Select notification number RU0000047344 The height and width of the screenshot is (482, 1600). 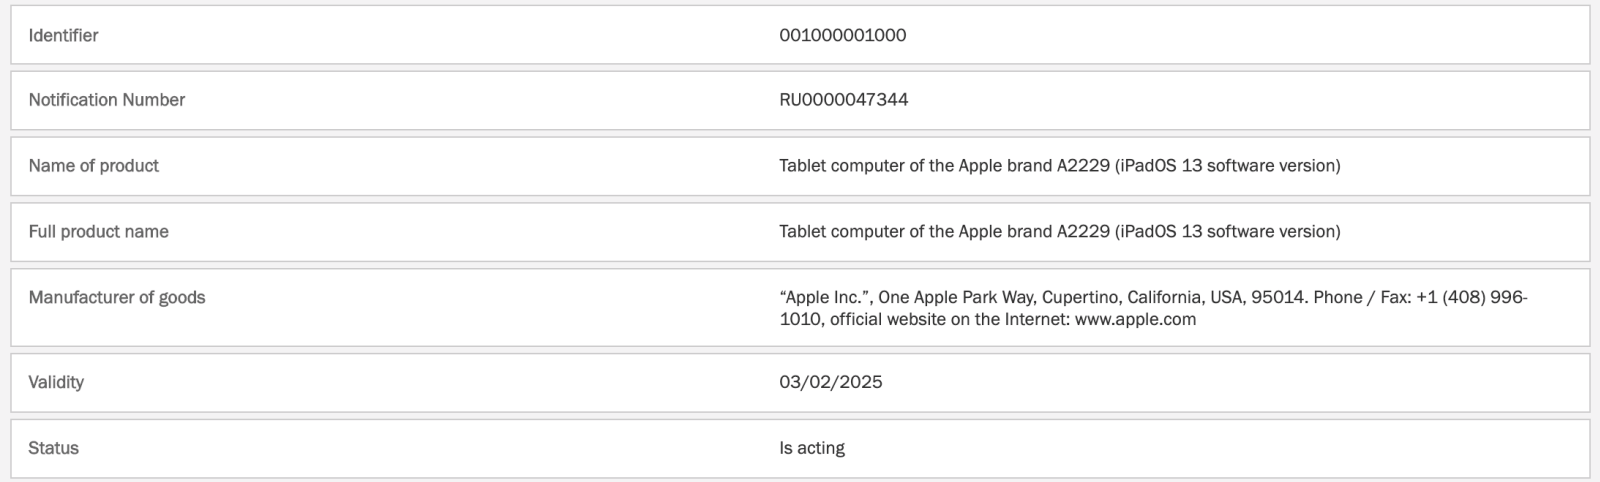point(844,100)
